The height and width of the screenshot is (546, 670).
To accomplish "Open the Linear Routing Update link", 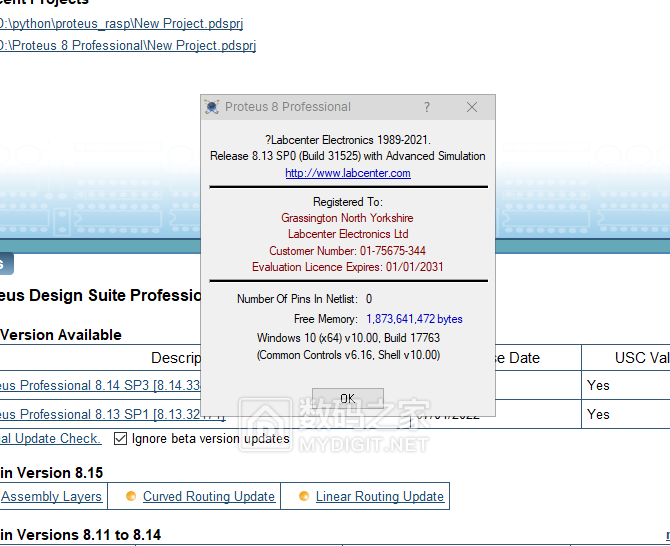I will click(380, 496).
